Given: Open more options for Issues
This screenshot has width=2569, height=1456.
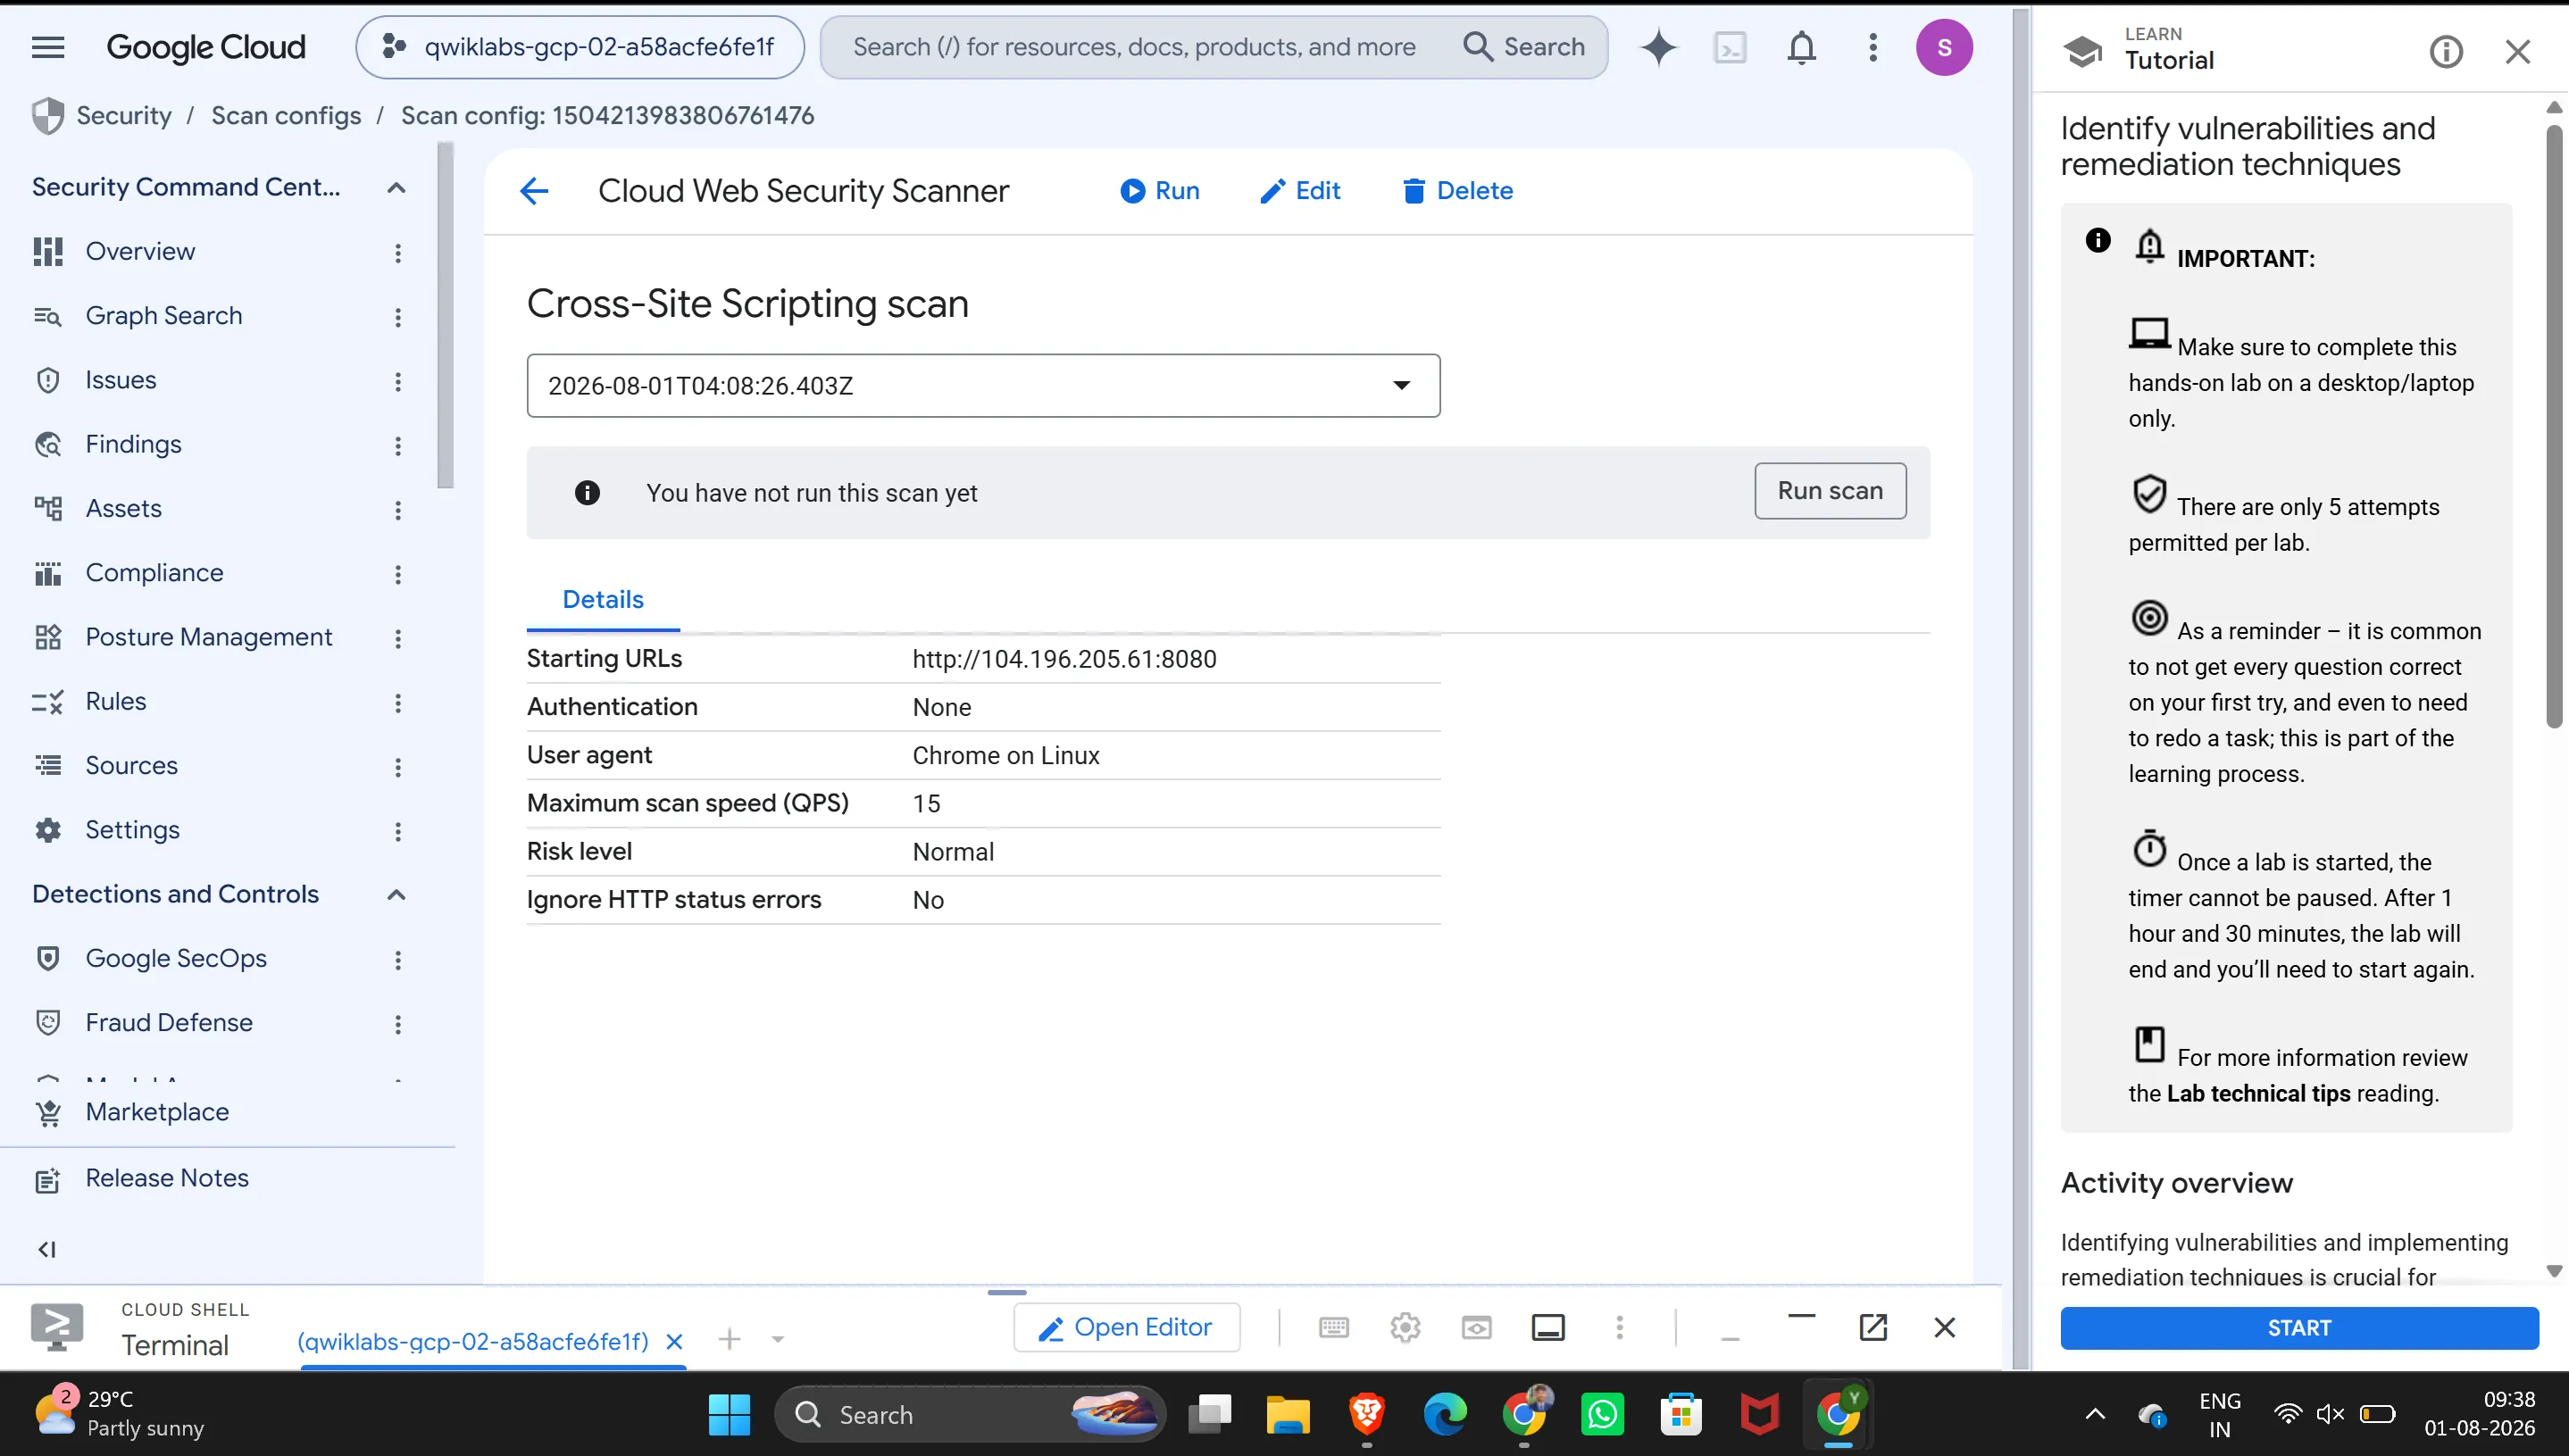Looking at the screenshot, I should coord(398,381).
